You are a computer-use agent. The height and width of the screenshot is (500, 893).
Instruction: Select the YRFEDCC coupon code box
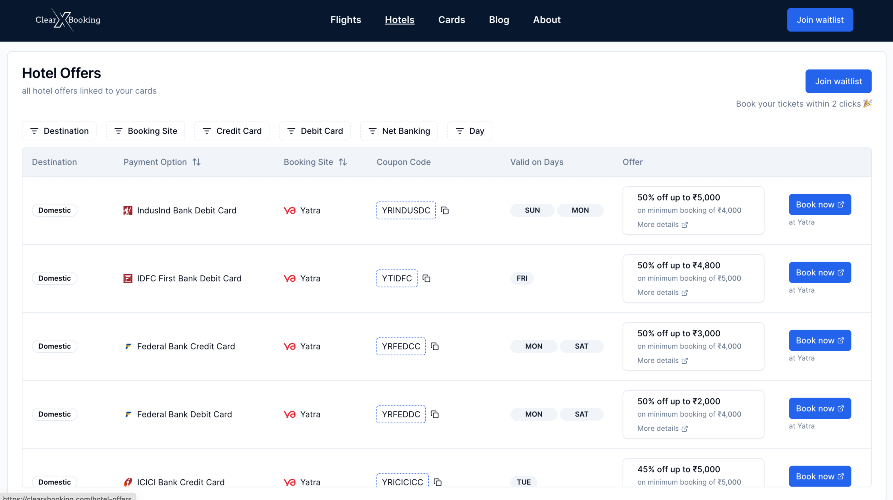coord(401,346)
